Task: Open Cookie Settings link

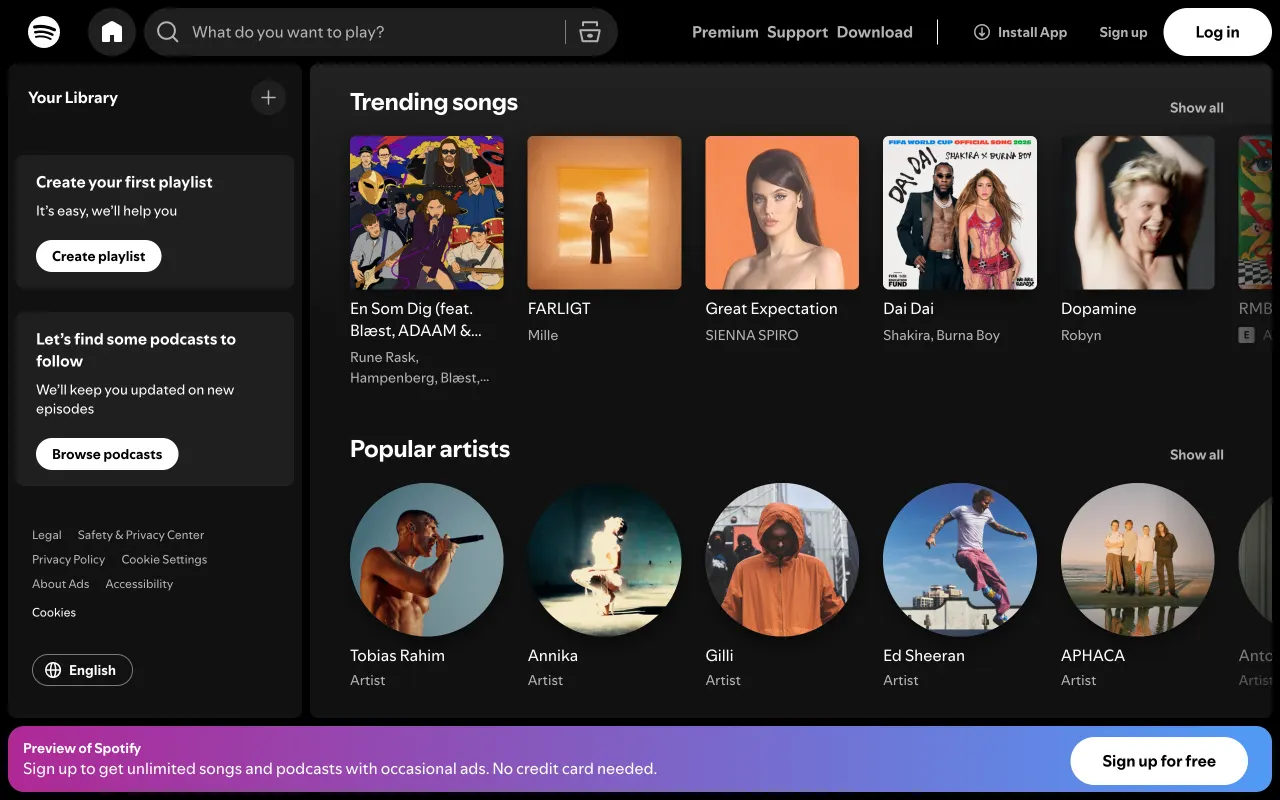Action: tap(164, 560)
